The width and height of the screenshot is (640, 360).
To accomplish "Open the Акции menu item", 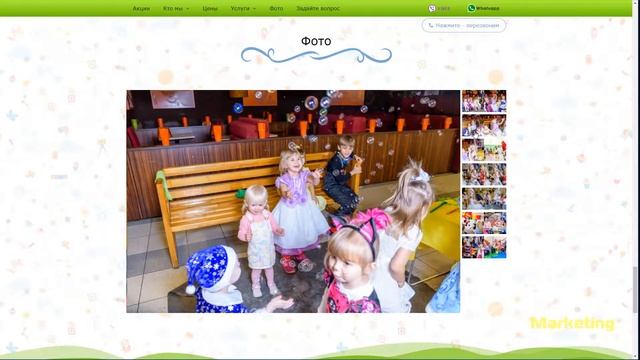I will (141, 9).
